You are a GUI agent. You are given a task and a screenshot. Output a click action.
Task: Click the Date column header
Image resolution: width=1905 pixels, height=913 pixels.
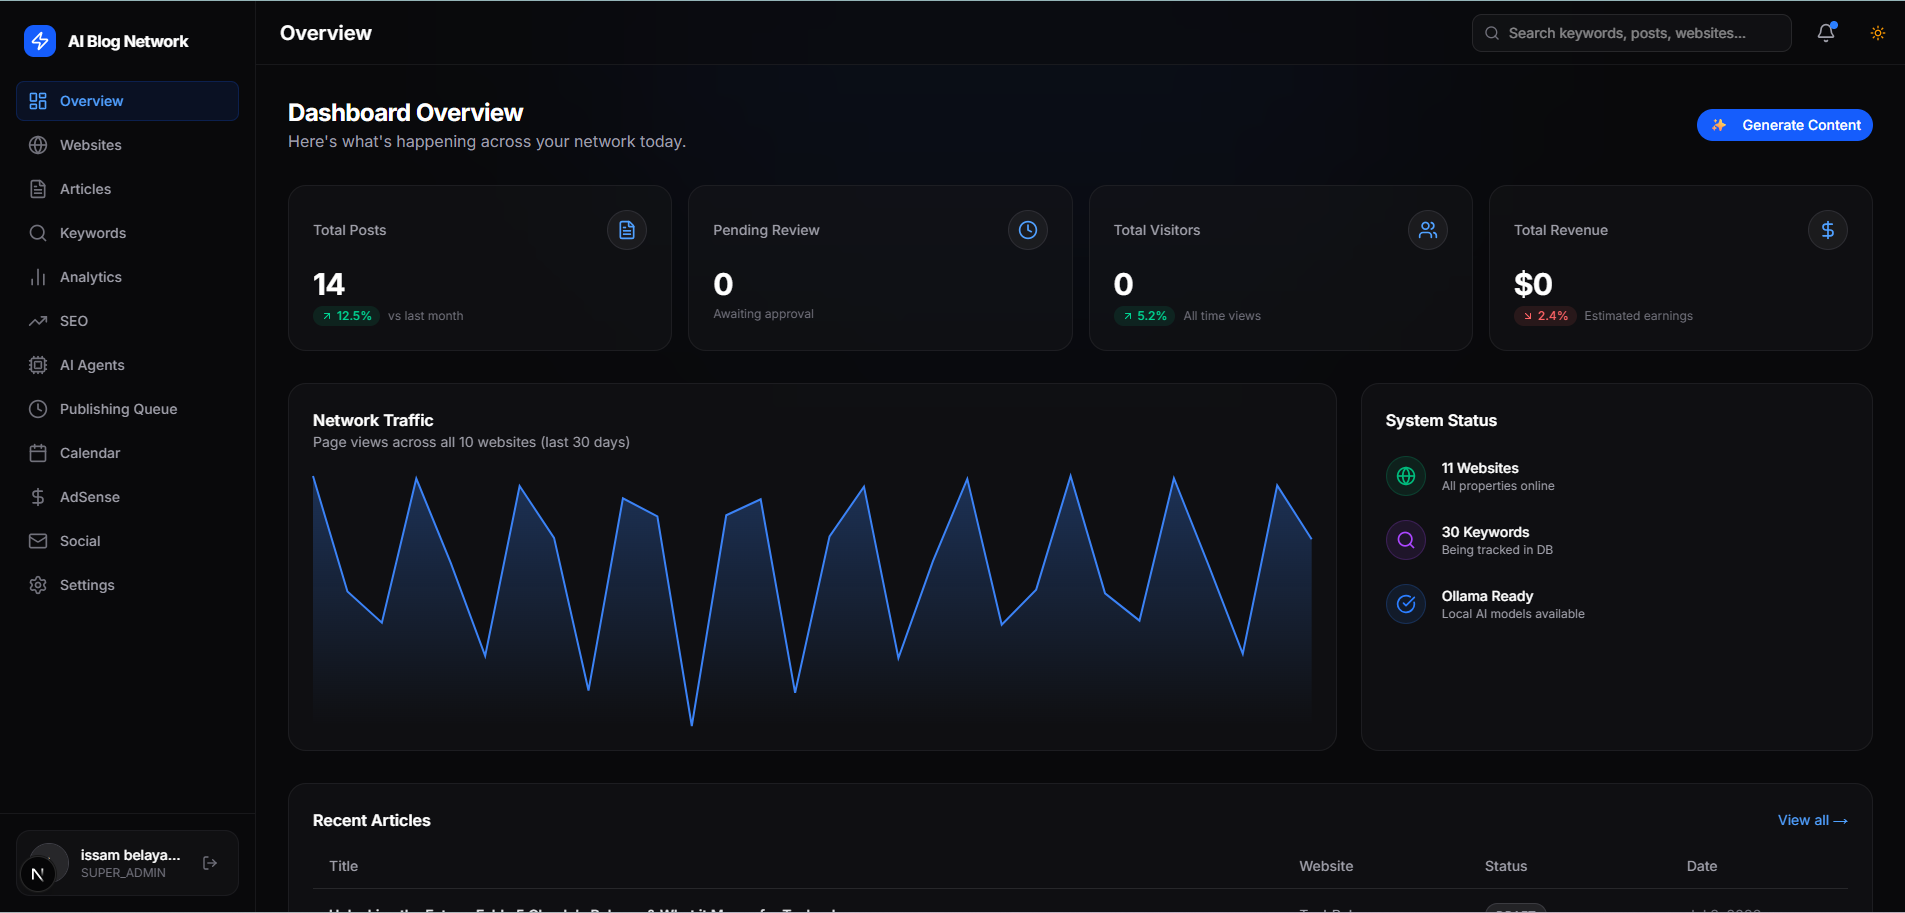(x=1701, y=866)
